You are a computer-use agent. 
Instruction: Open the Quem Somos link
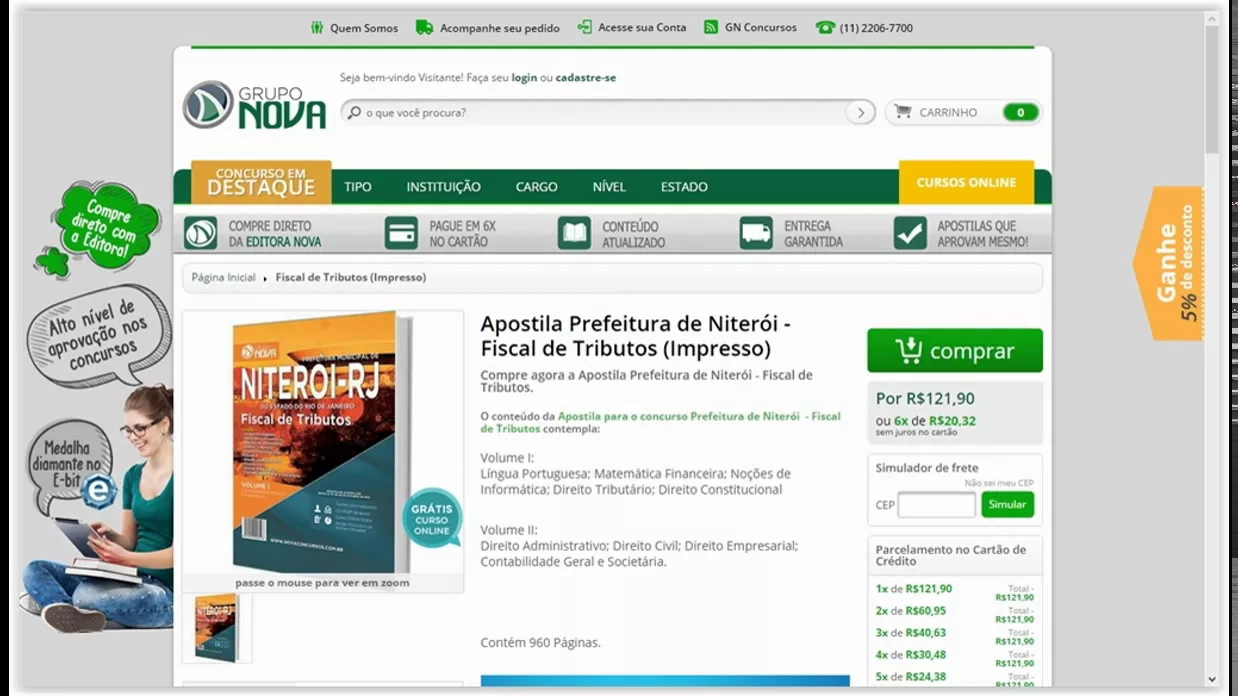click(x=364, y=28)
